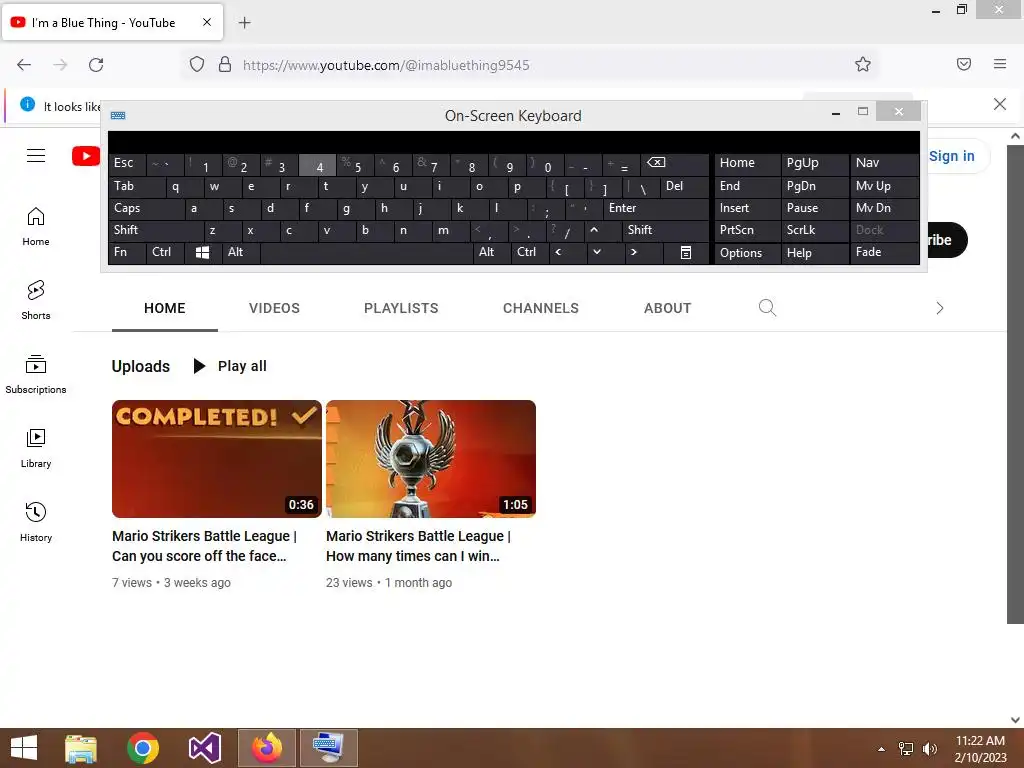Go to Home in YouTube sidebar

pyautogui.click(x=36, y=227)
